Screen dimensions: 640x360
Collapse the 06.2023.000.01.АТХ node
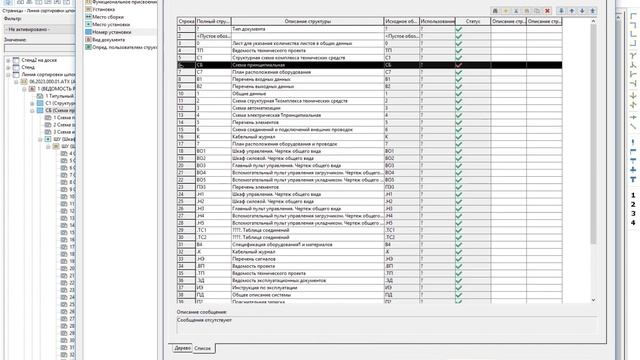[16, 82]
